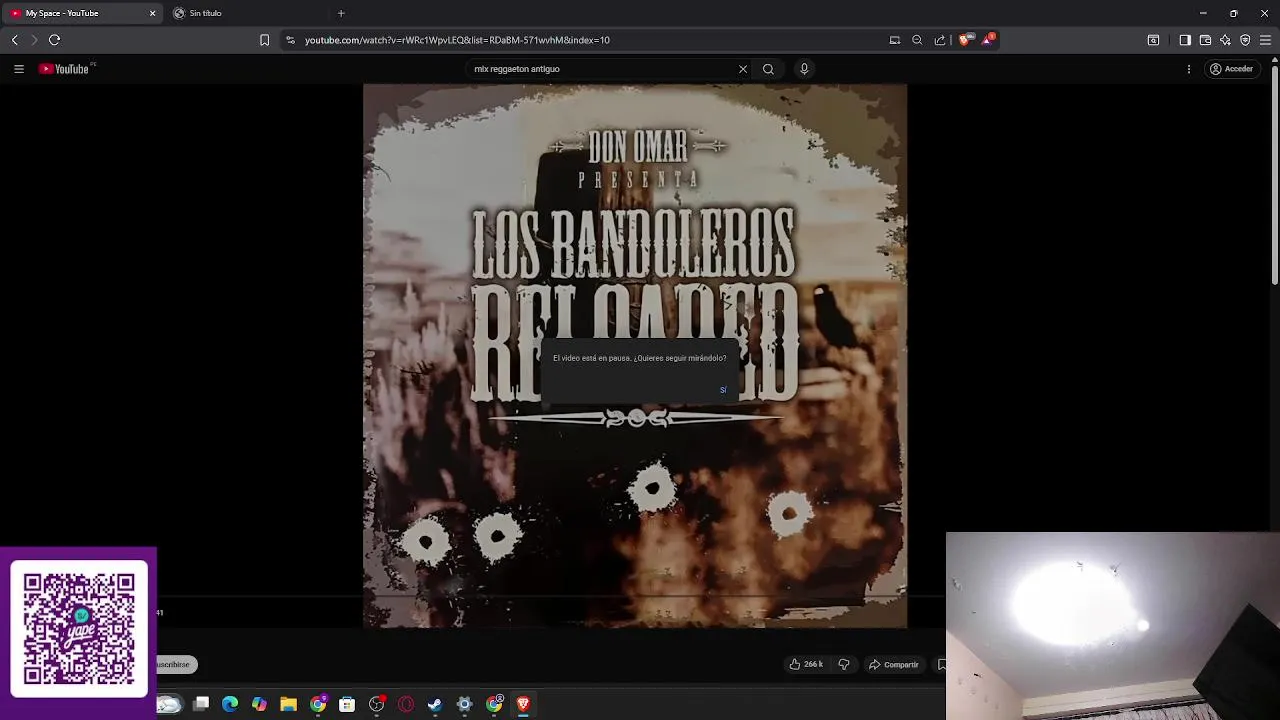Open the Brave VPN shield icon
Image resolution: width=1280 pixels, height=720 pixels.
click(x=1245, y=40)
